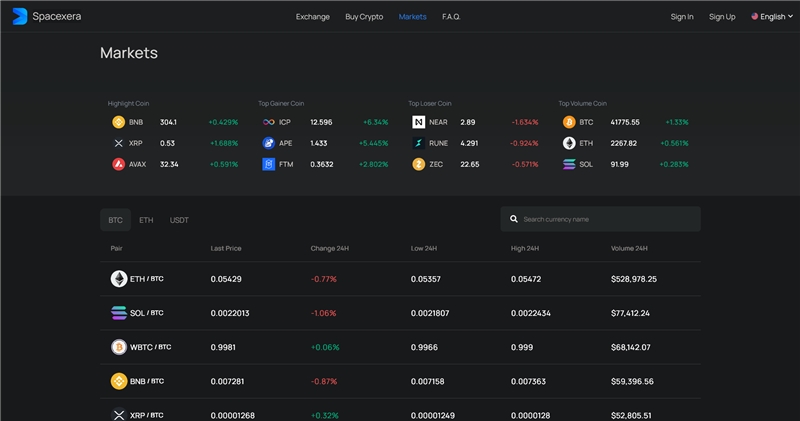Click WBTC / BTC last price 0.9981
The image size is (800, 421).
[223, 348]
